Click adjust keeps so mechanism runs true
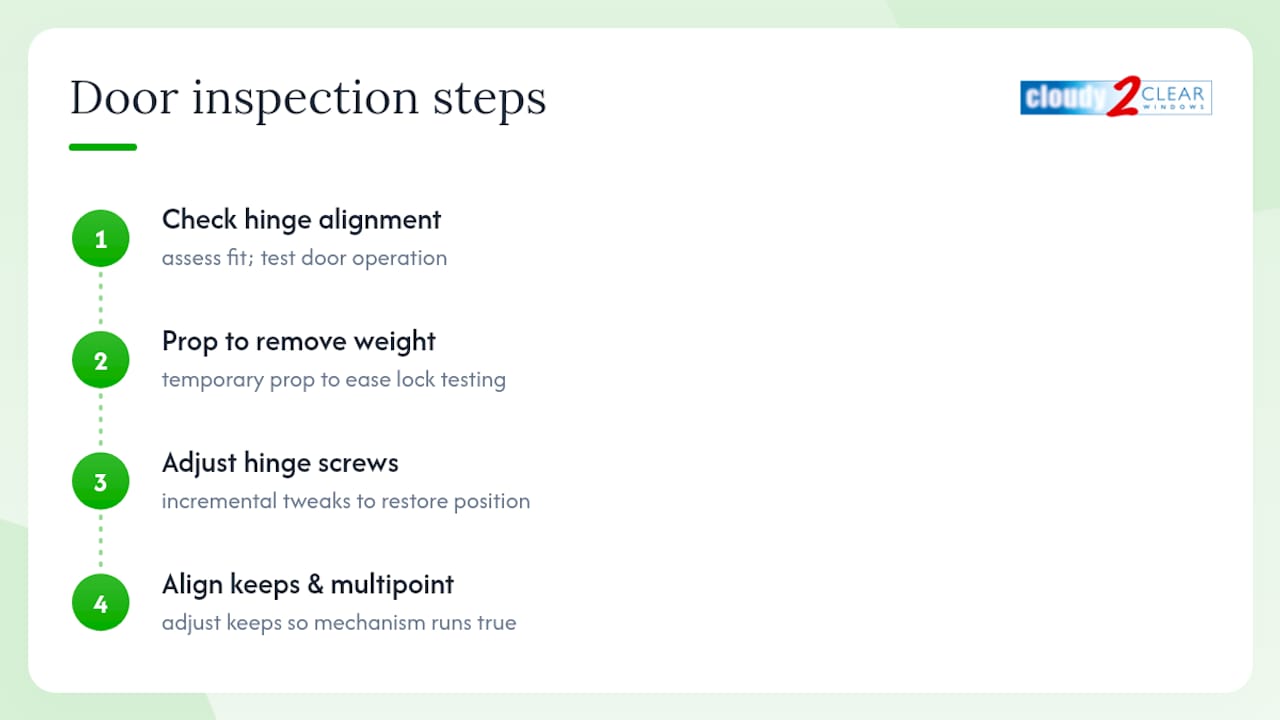Screen dimensions: 1280x720 pyautogui.click(x=339, y=623)
